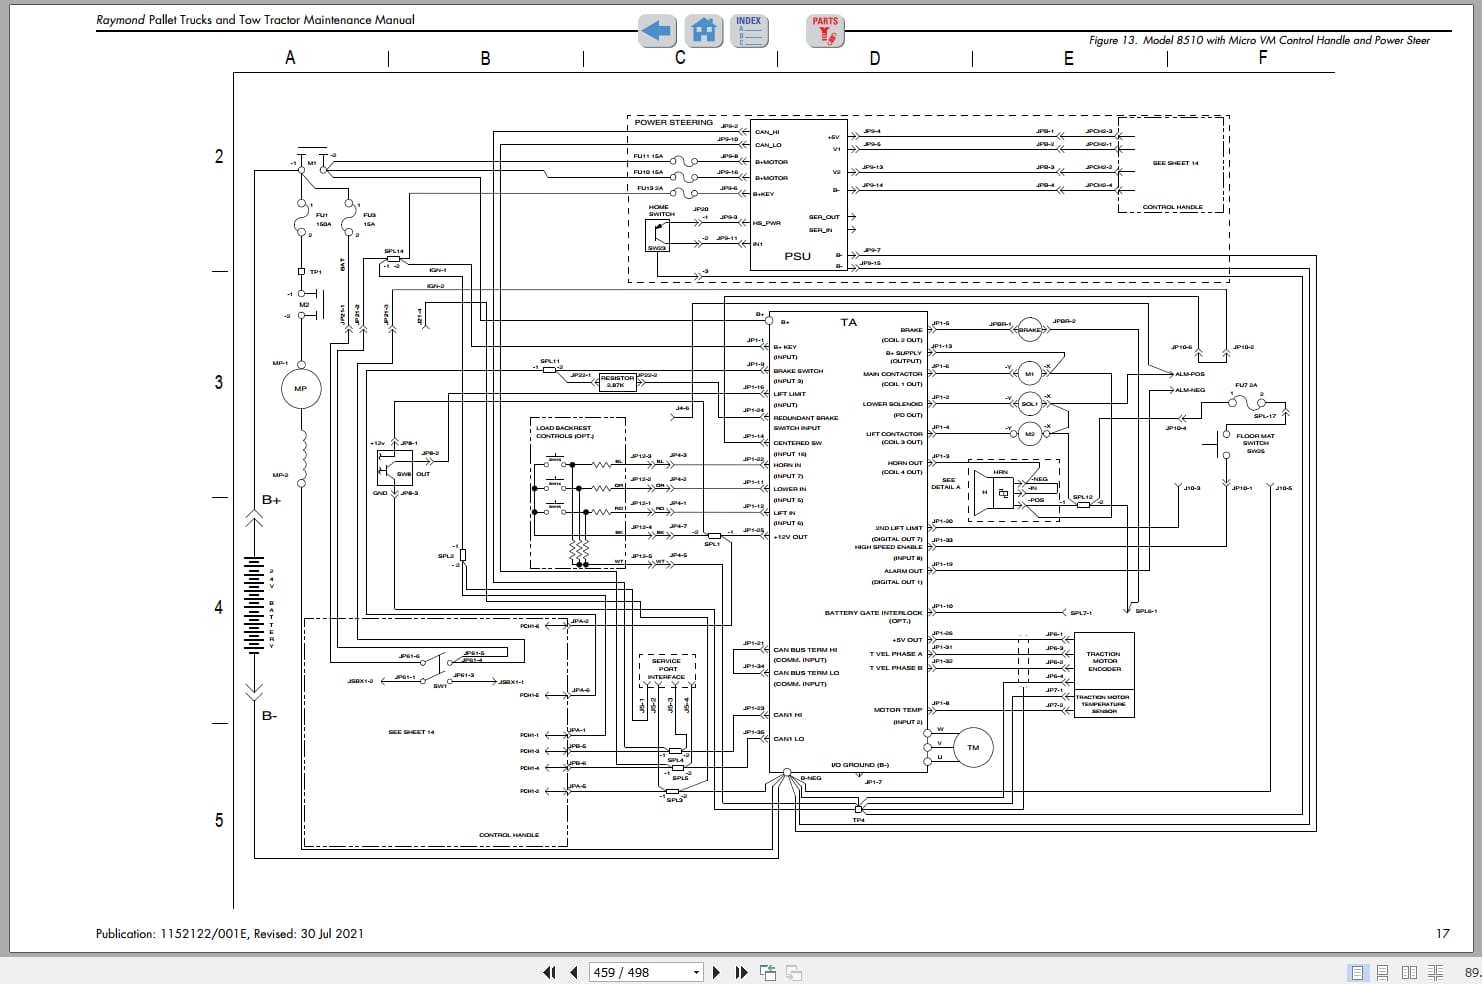Click the blue back arrow button
The width and height of the screenshot is (1482, 984).
point(657,31)
